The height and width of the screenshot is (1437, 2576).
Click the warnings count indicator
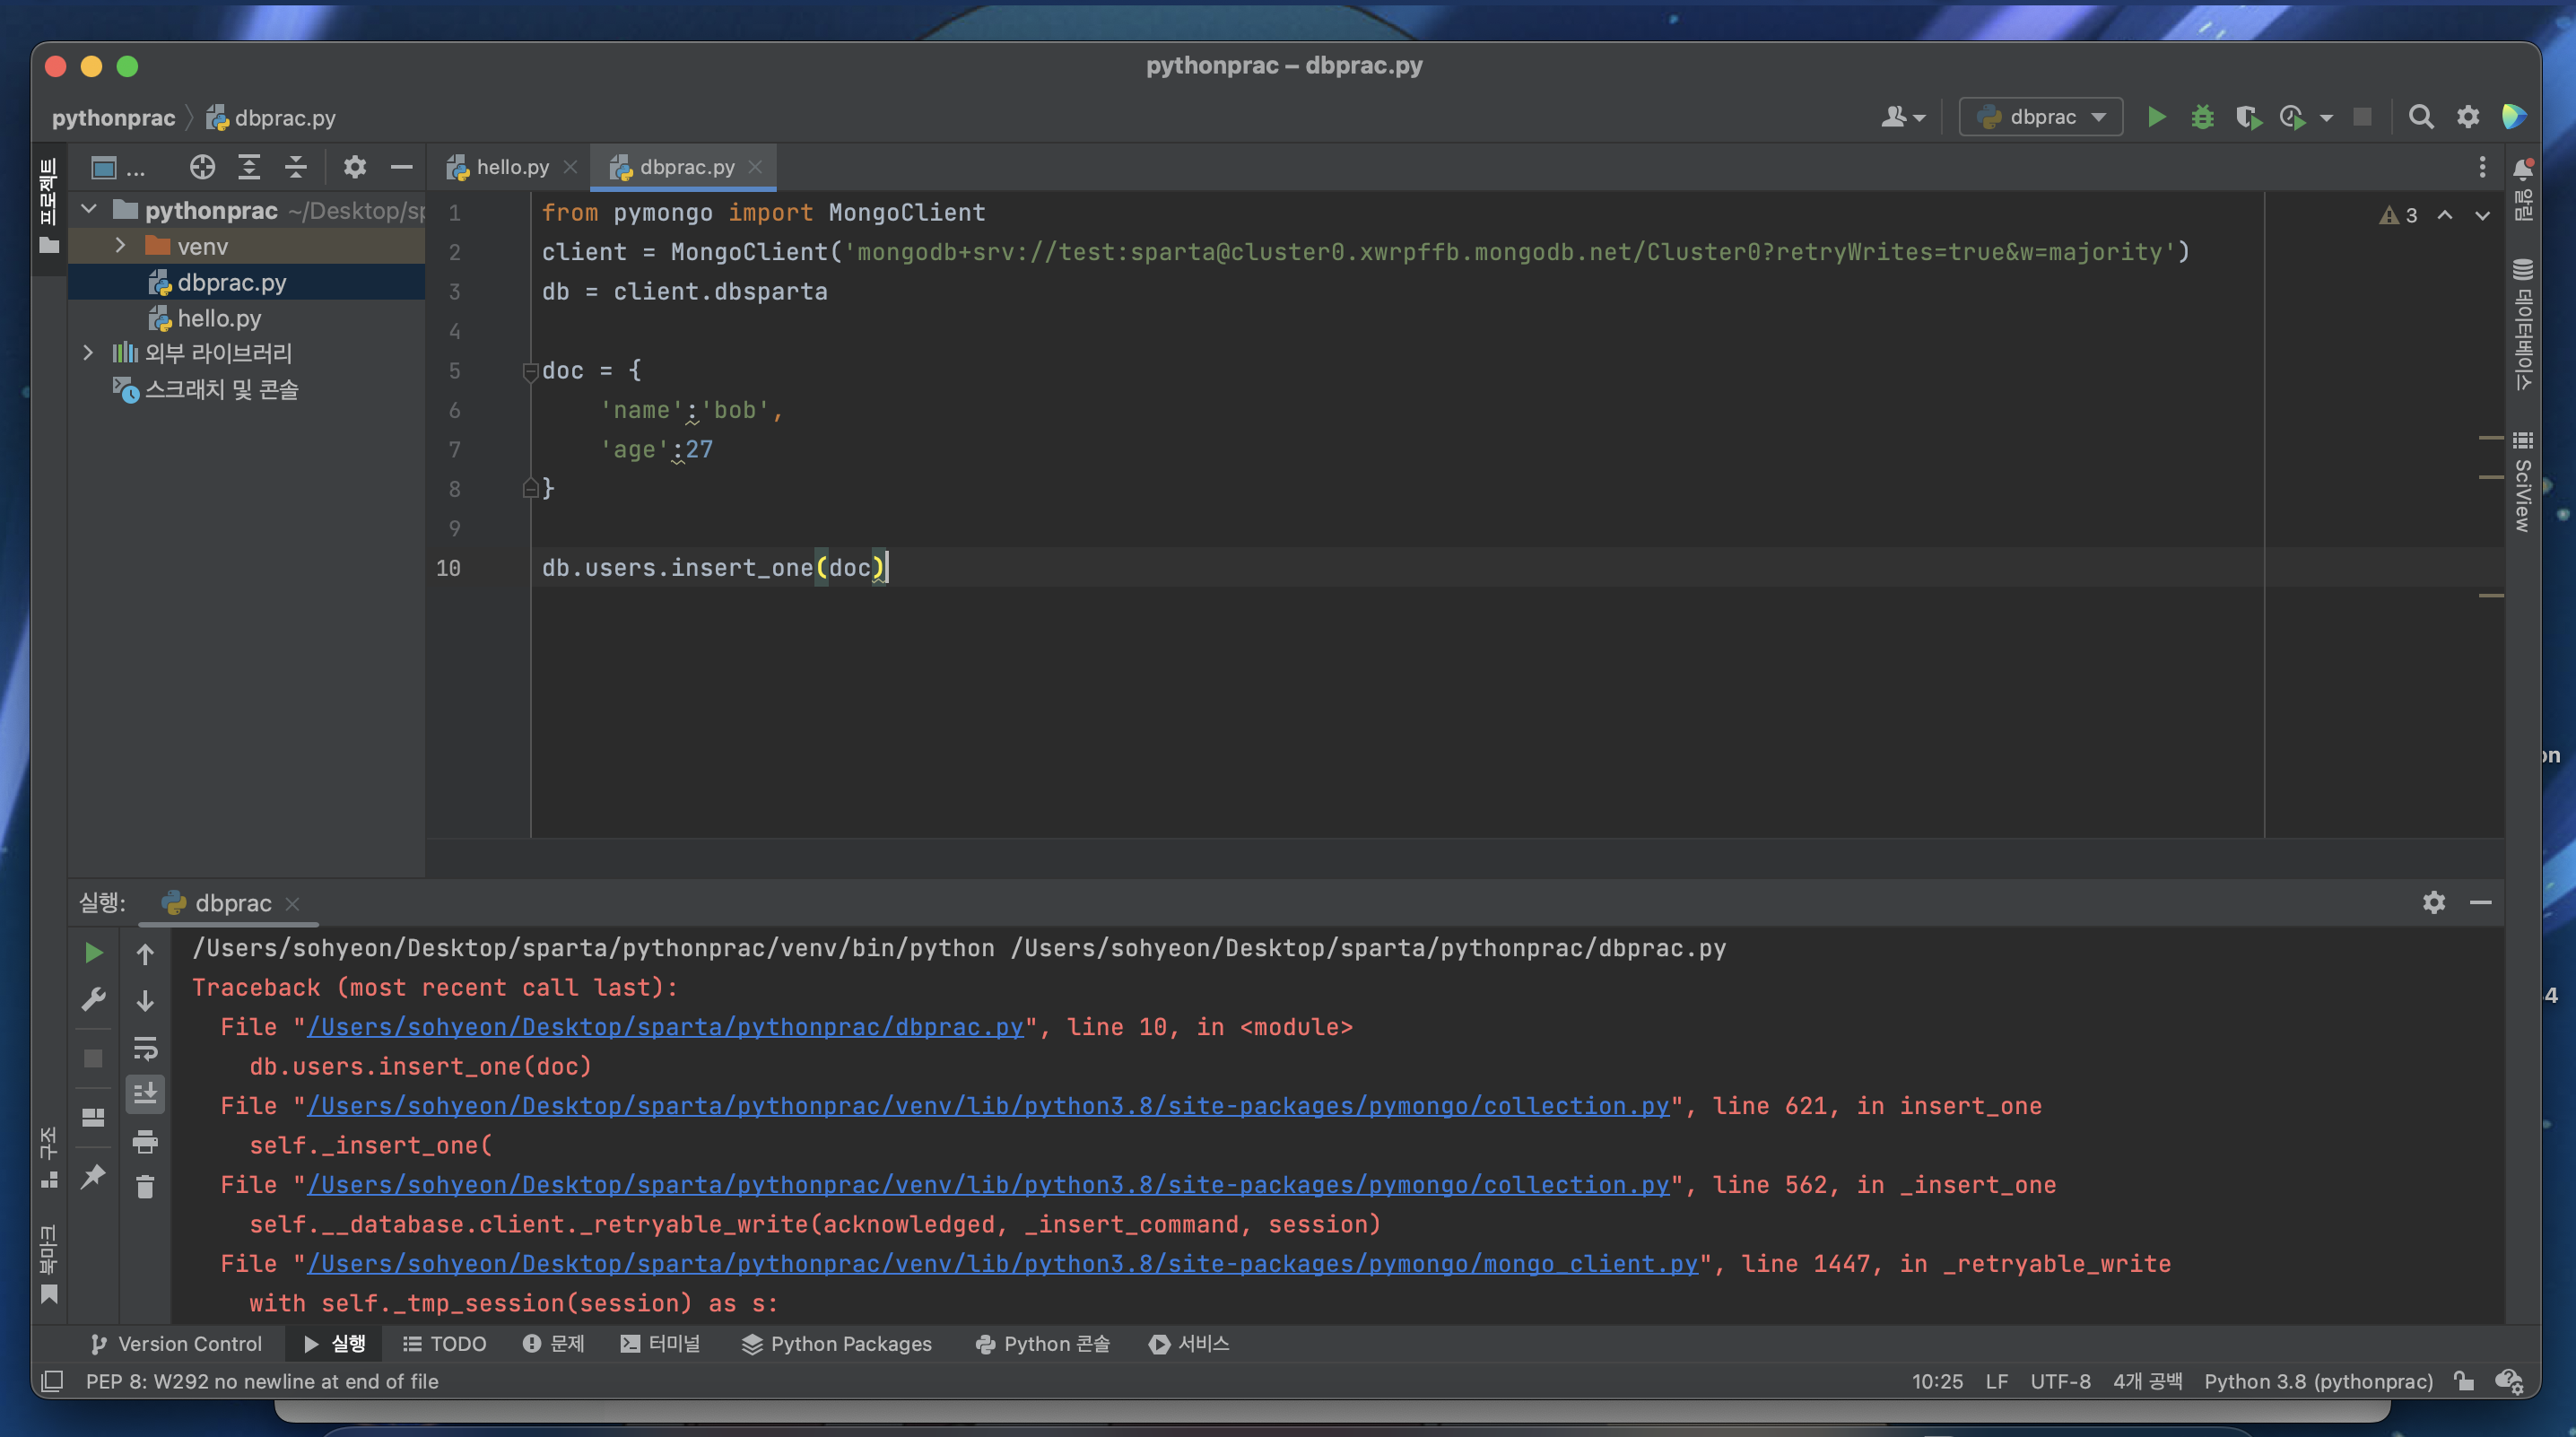[2398, 215]
